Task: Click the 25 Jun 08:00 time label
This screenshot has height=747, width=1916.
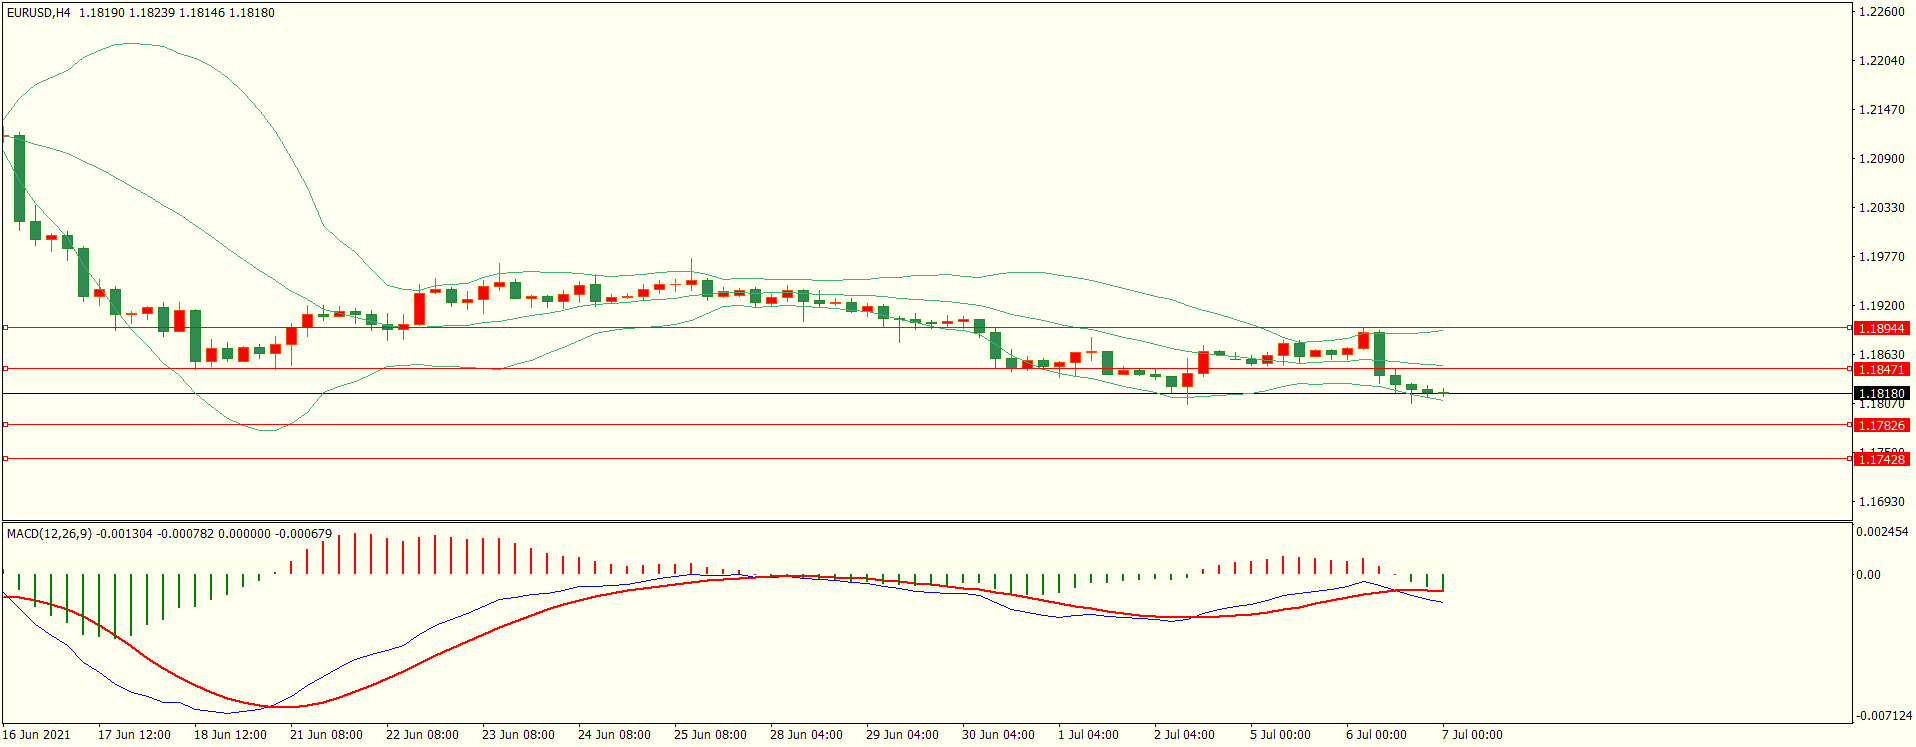Action: click(x=710, y=735)
